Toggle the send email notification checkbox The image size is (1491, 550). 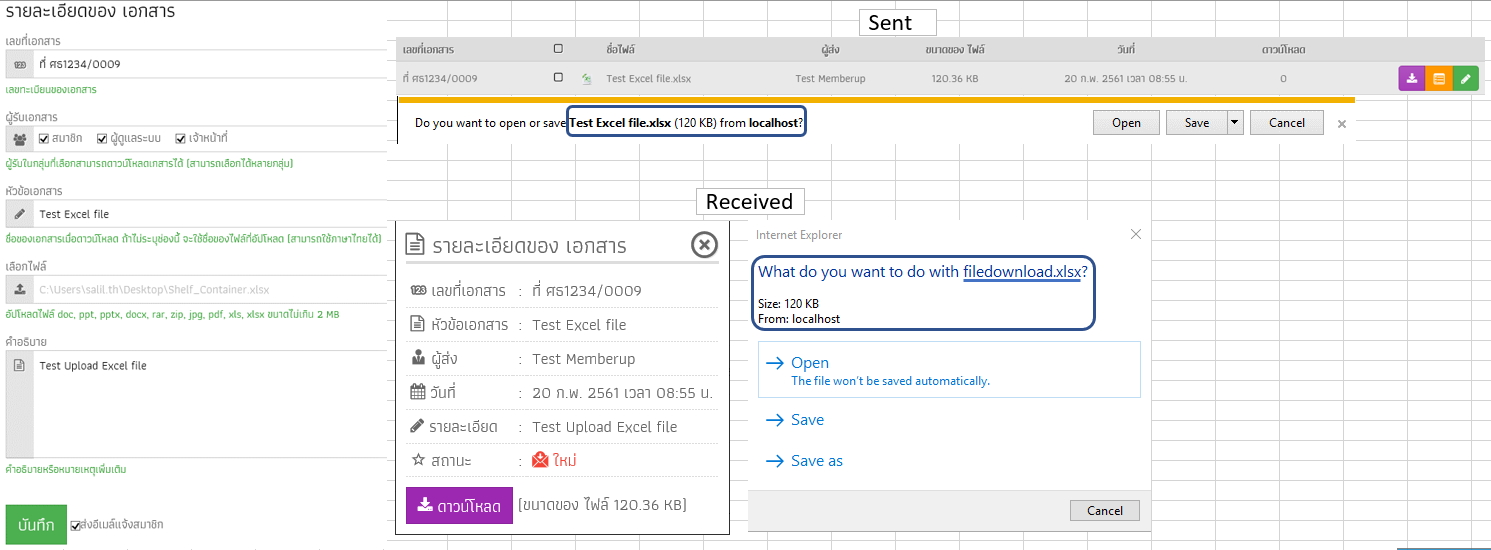click(76, 525)
